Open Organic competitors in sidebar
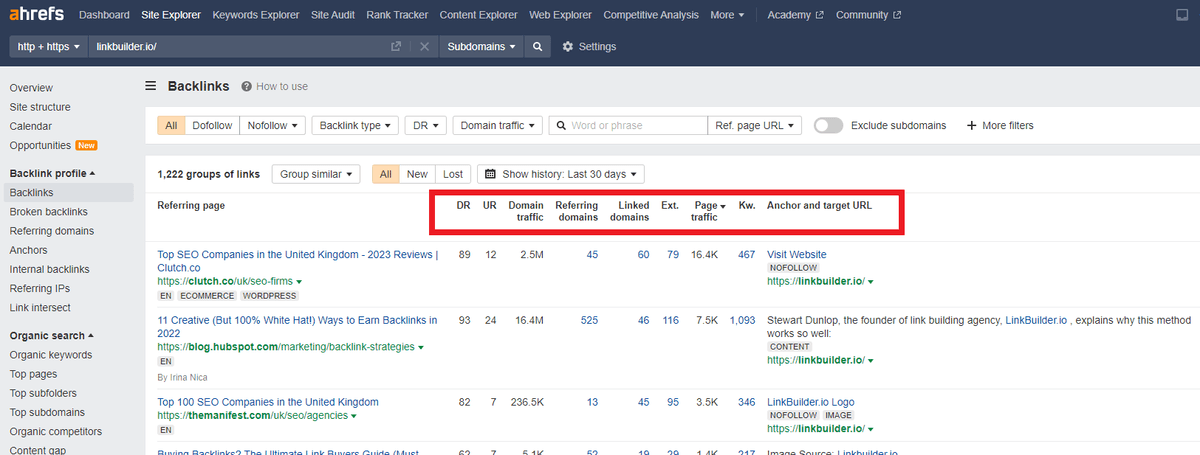Image resolution: width=1200 pixels, height=455 pixels. (x=55, y=431)
